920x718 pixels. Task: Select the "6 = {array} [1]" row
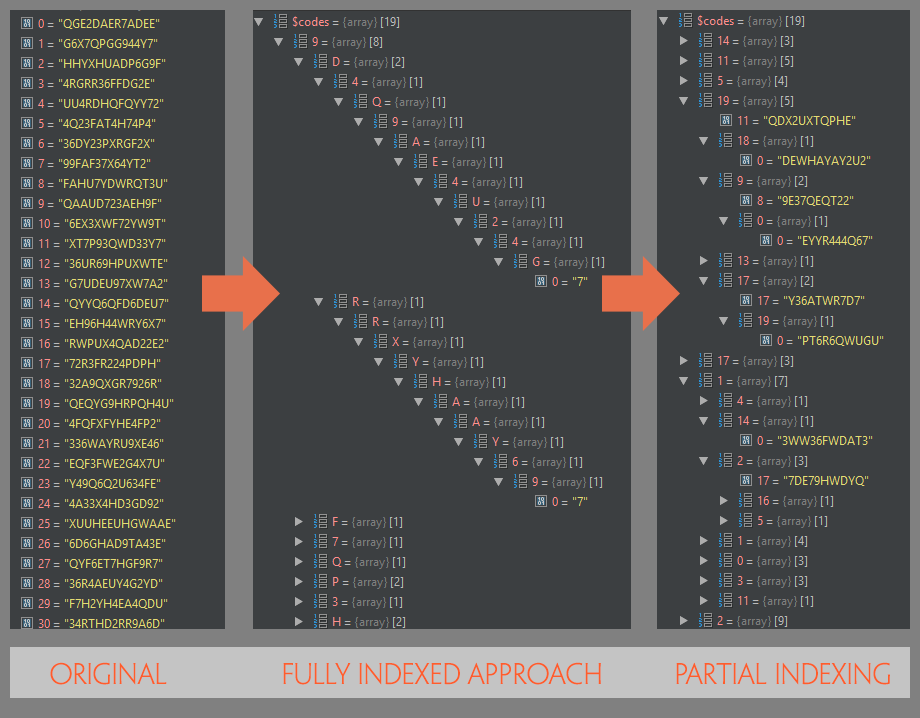[442, 462]
